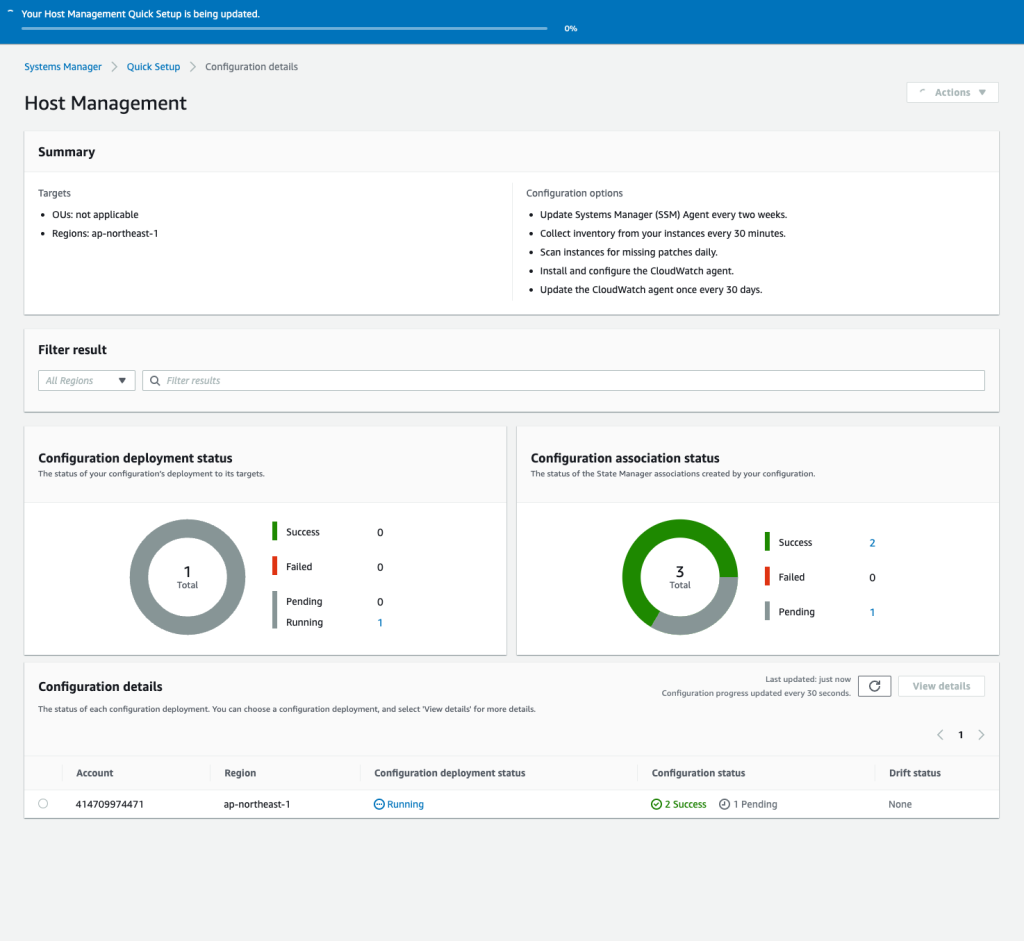Click page number 1 in pagination

point(961,735)
